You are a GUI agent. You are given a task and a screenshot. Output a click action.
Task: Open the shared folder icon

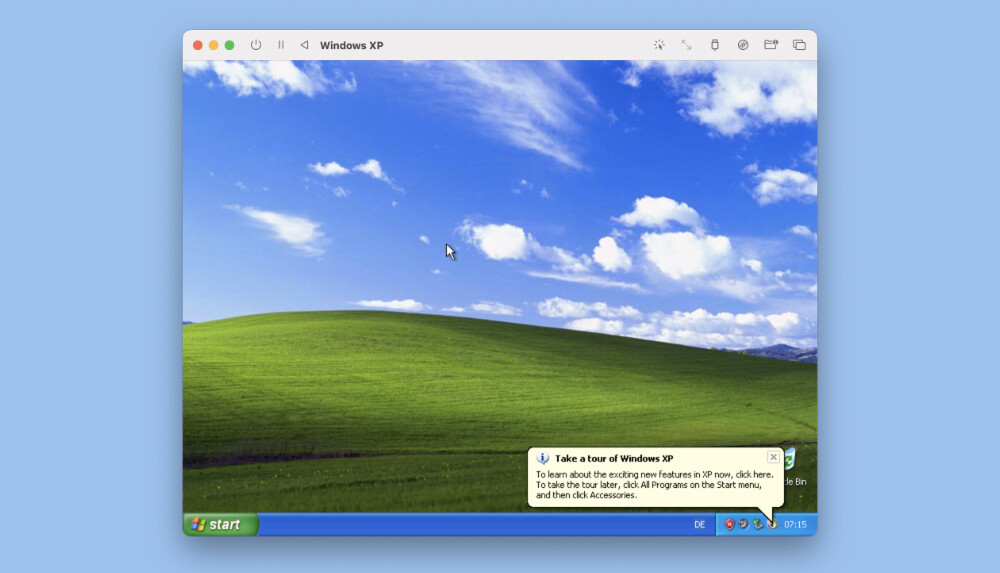pyautogui.click(x=771, y=45)
